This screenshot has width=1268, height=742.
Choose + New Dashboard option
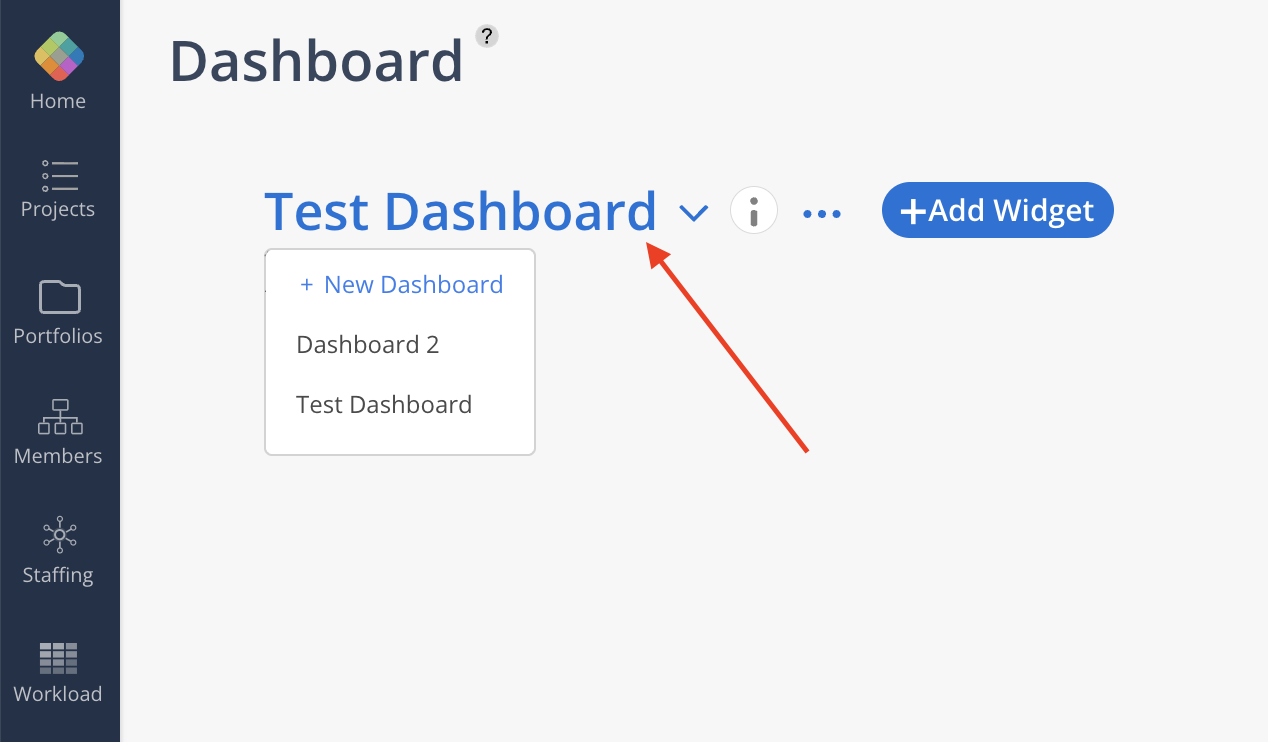pyautogui.click(x=401, y=285)
